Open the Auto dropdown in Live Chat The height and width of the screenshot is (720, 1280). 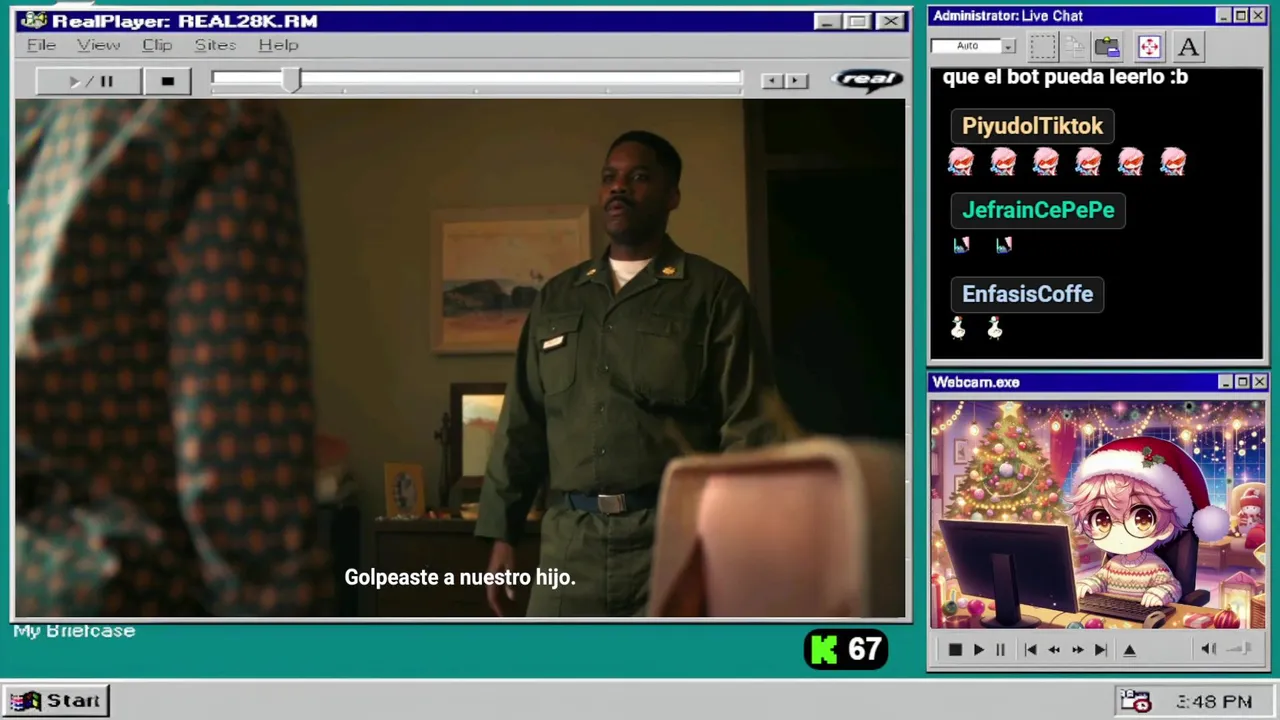(x=1009, y=46)
